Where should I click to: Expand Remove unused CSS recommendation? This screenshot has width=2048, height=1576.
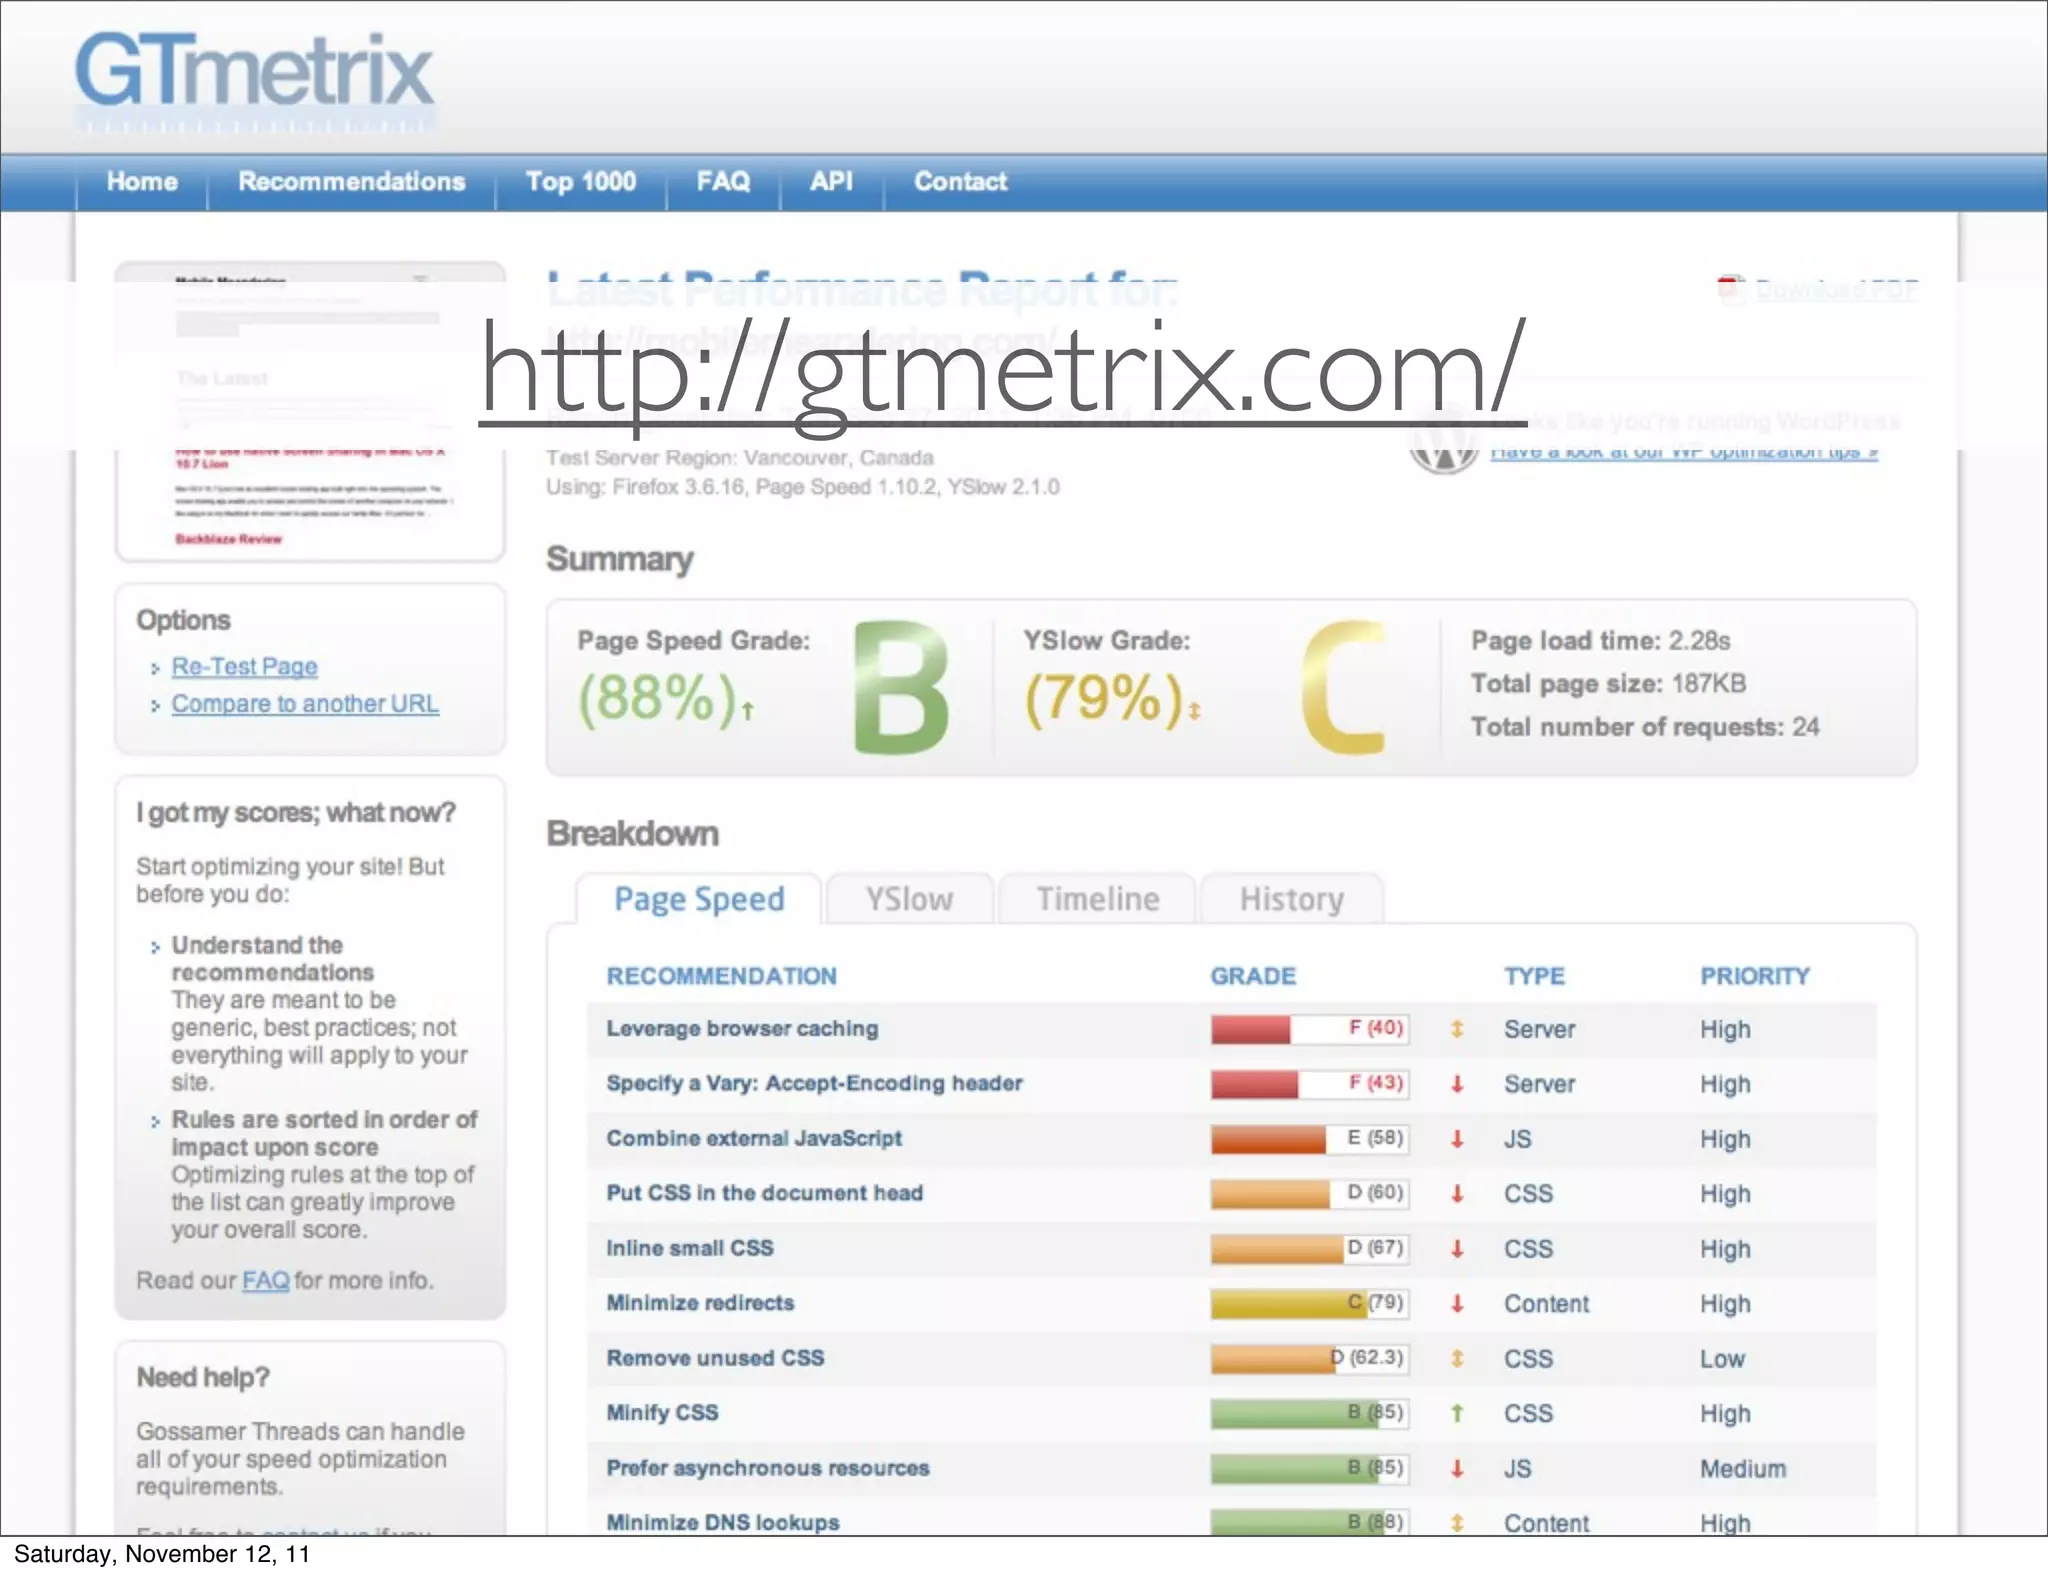point(715,1359)
